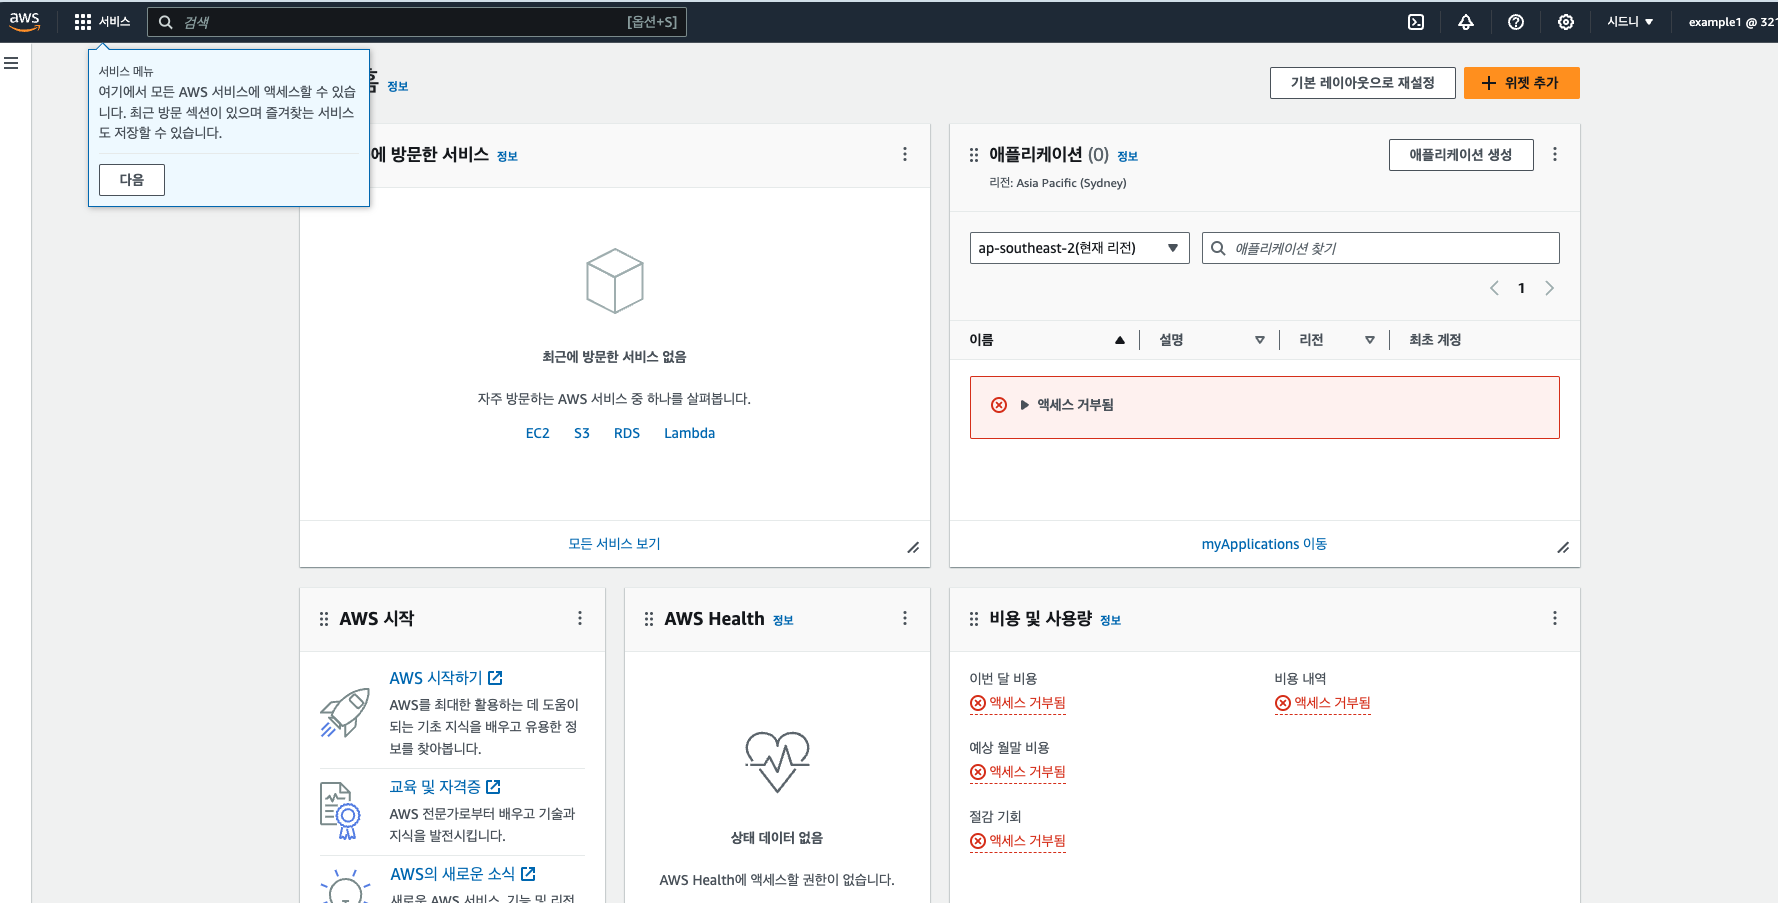The width and height of the screenshot is (1778, 903).
Task: Open the 시드니 region dropdown
Action: pyautogui.click(x=1630, y=22)
